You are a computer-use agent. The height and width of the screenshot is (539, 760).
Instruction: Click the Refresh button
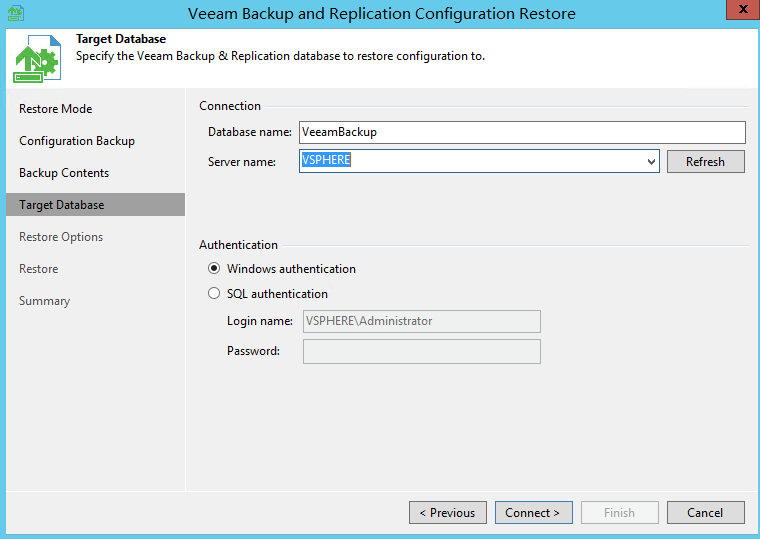706,161
